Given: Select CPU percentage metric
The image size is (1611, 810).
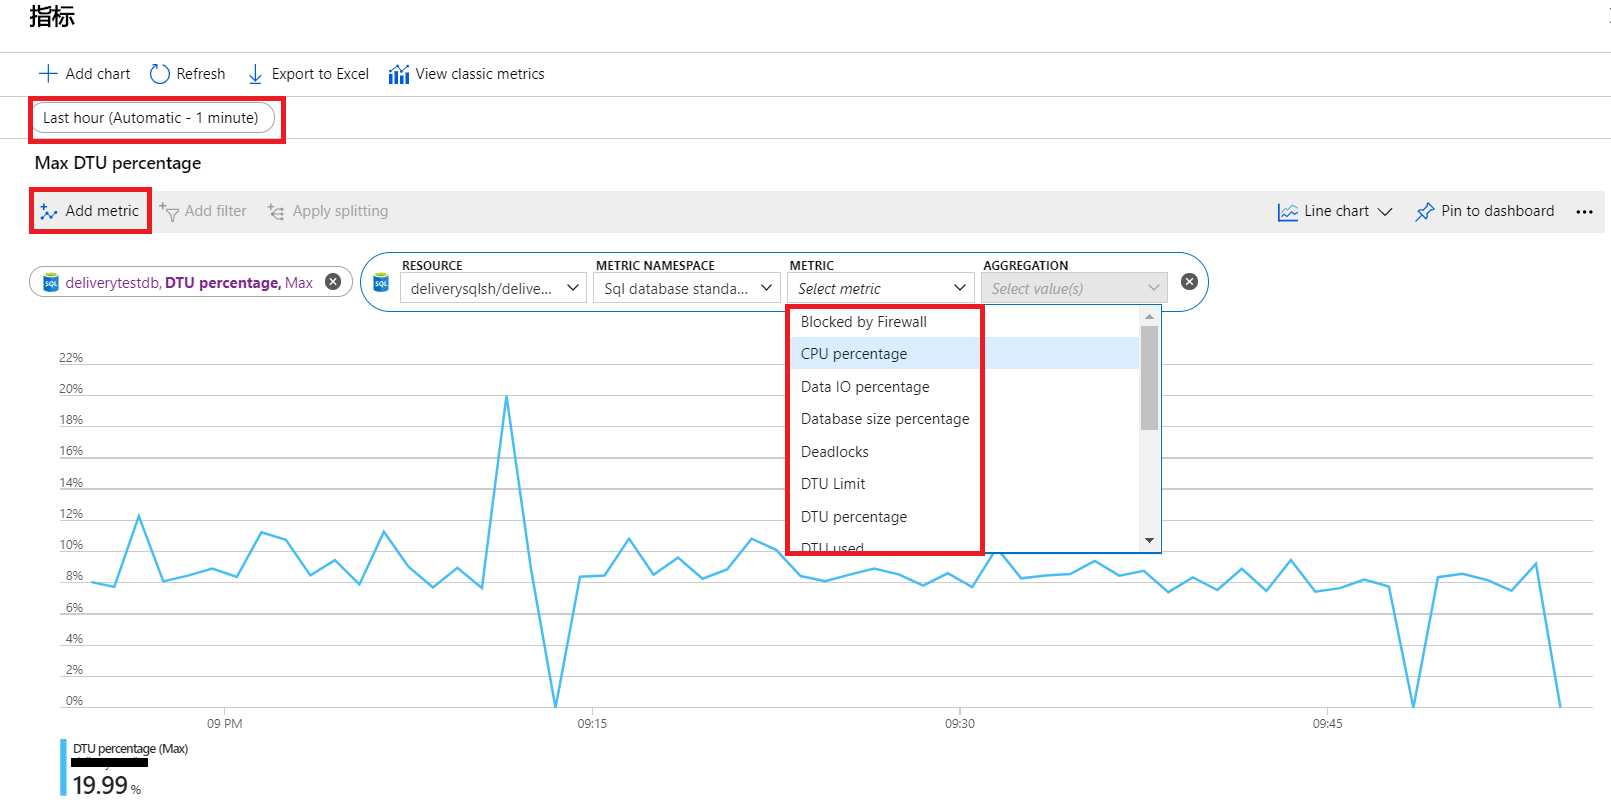Looking at the screenshot, I should (x=965, y=354).
